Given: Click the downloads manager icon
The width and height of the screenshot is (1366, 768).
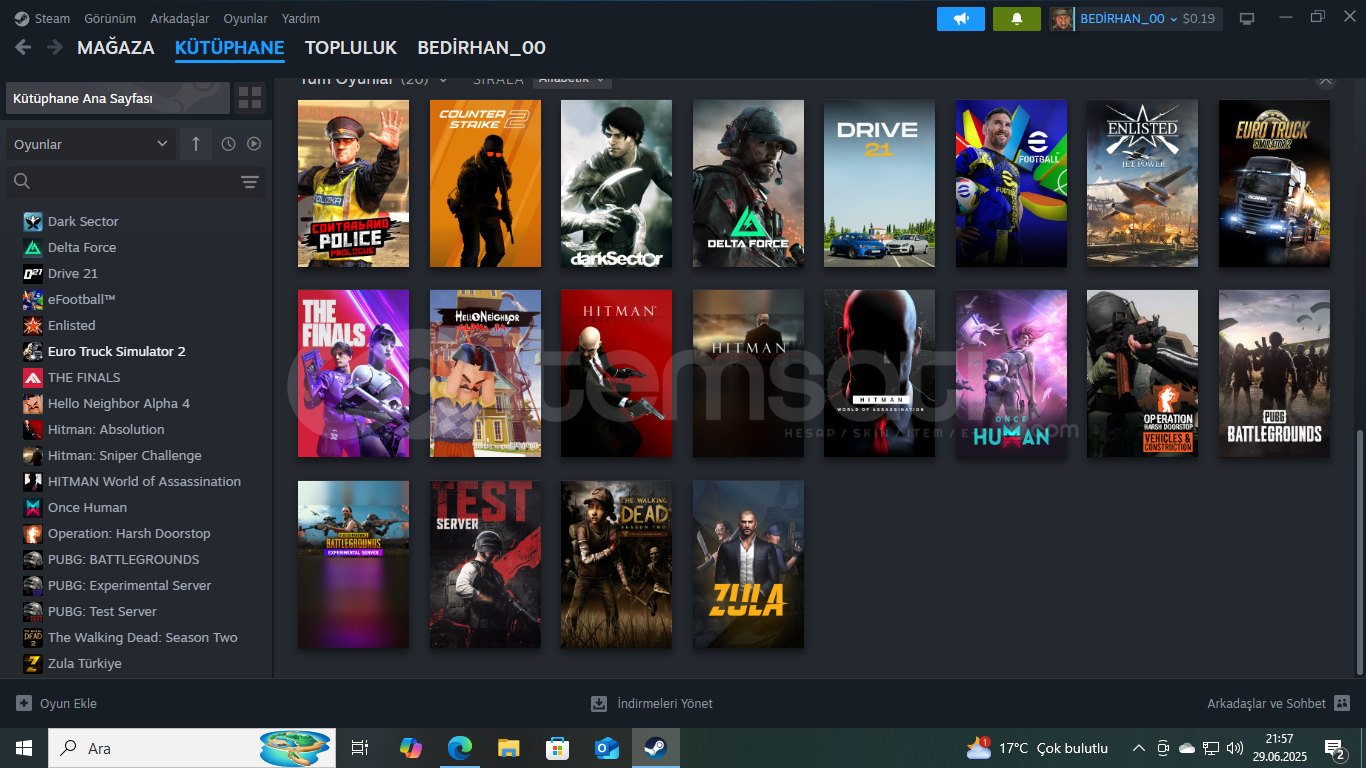Looking at the screenshot, I should click(x=599, y=703).
